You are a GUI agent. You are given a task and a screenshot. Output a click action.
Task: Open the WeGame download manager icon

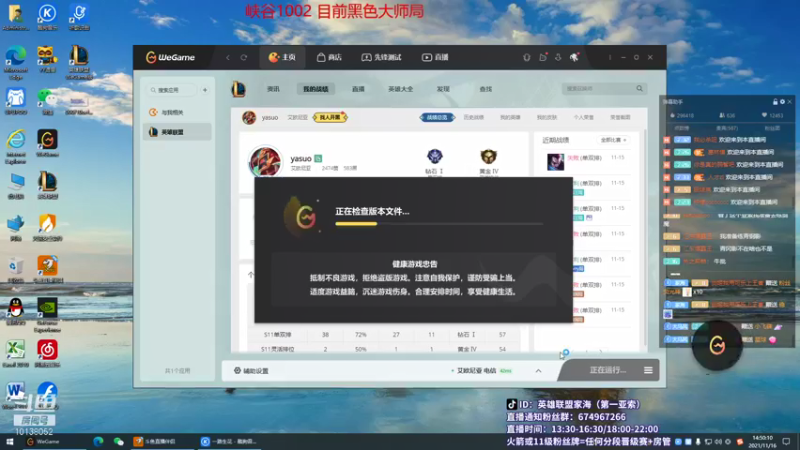pyautogui.click(x=558, y=57)
